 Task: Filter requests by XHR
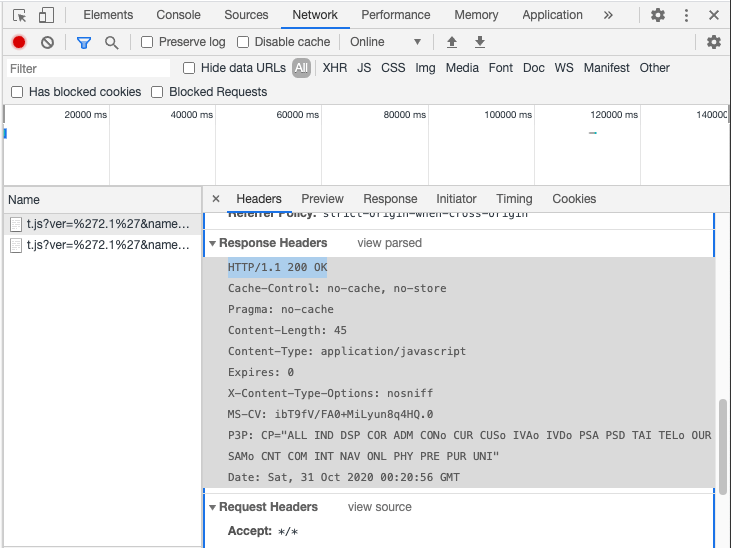335,68
